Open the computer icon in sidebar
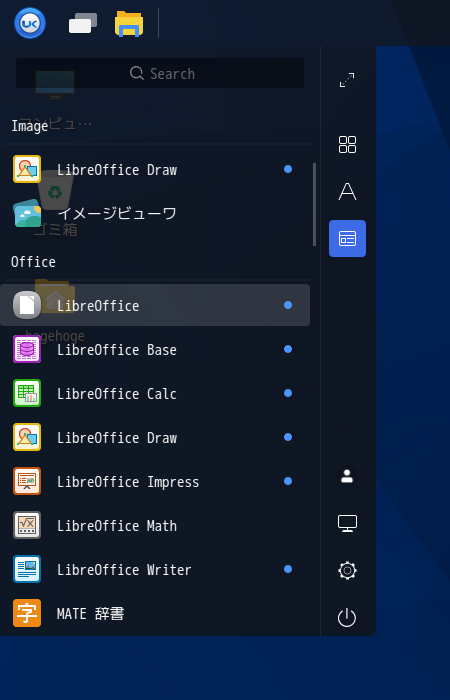This screenshot has height=700, width=450. (347, 523)
